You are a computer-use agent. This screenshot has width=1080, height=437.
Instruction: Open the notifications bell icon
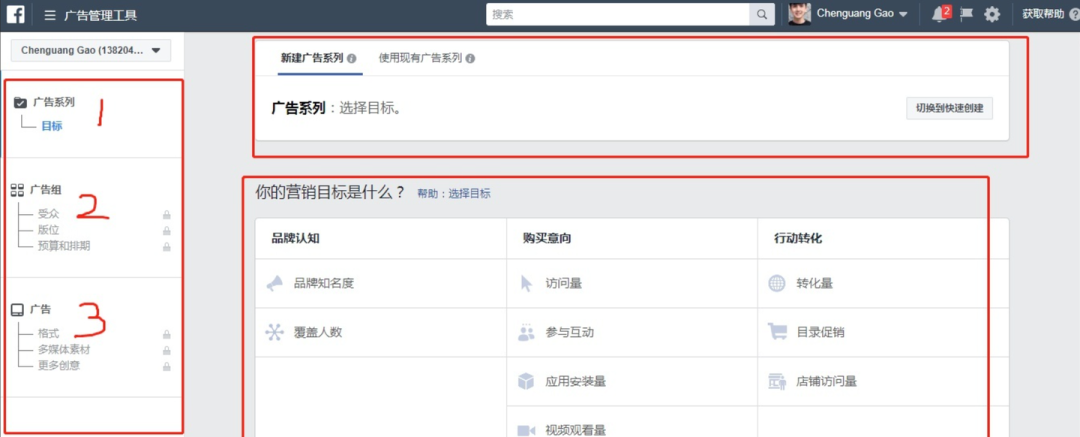[x=938, y=14]
